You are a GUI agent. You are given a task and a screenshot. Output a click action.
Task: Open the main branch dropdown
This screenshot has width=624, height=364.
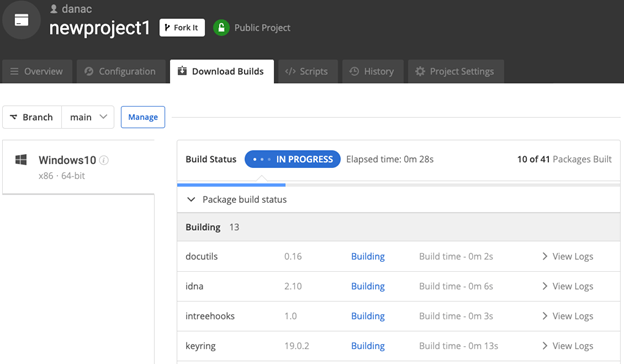88,117
